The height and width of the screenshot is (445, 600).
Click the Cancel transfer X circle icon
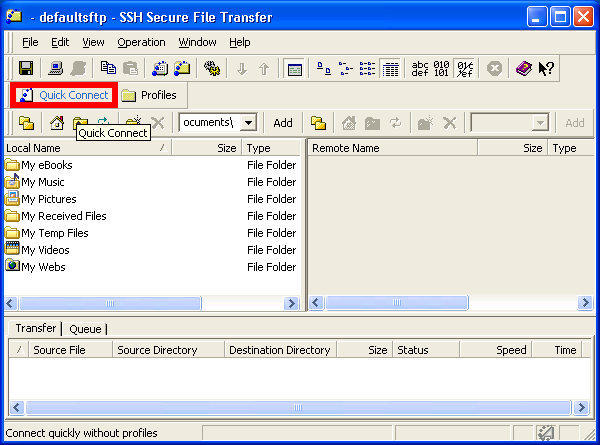click(494, 69)
